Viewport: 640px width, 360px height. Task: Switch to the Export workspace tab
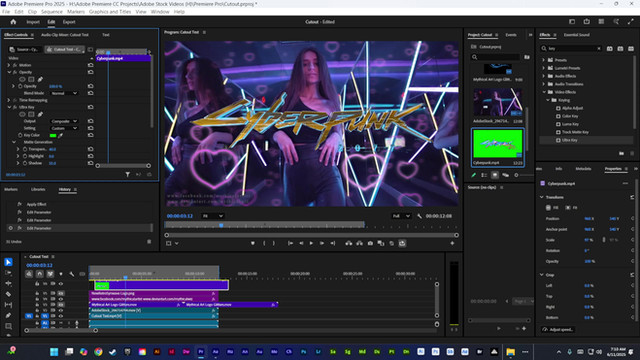pyautogui.click(x=69, y=22)
